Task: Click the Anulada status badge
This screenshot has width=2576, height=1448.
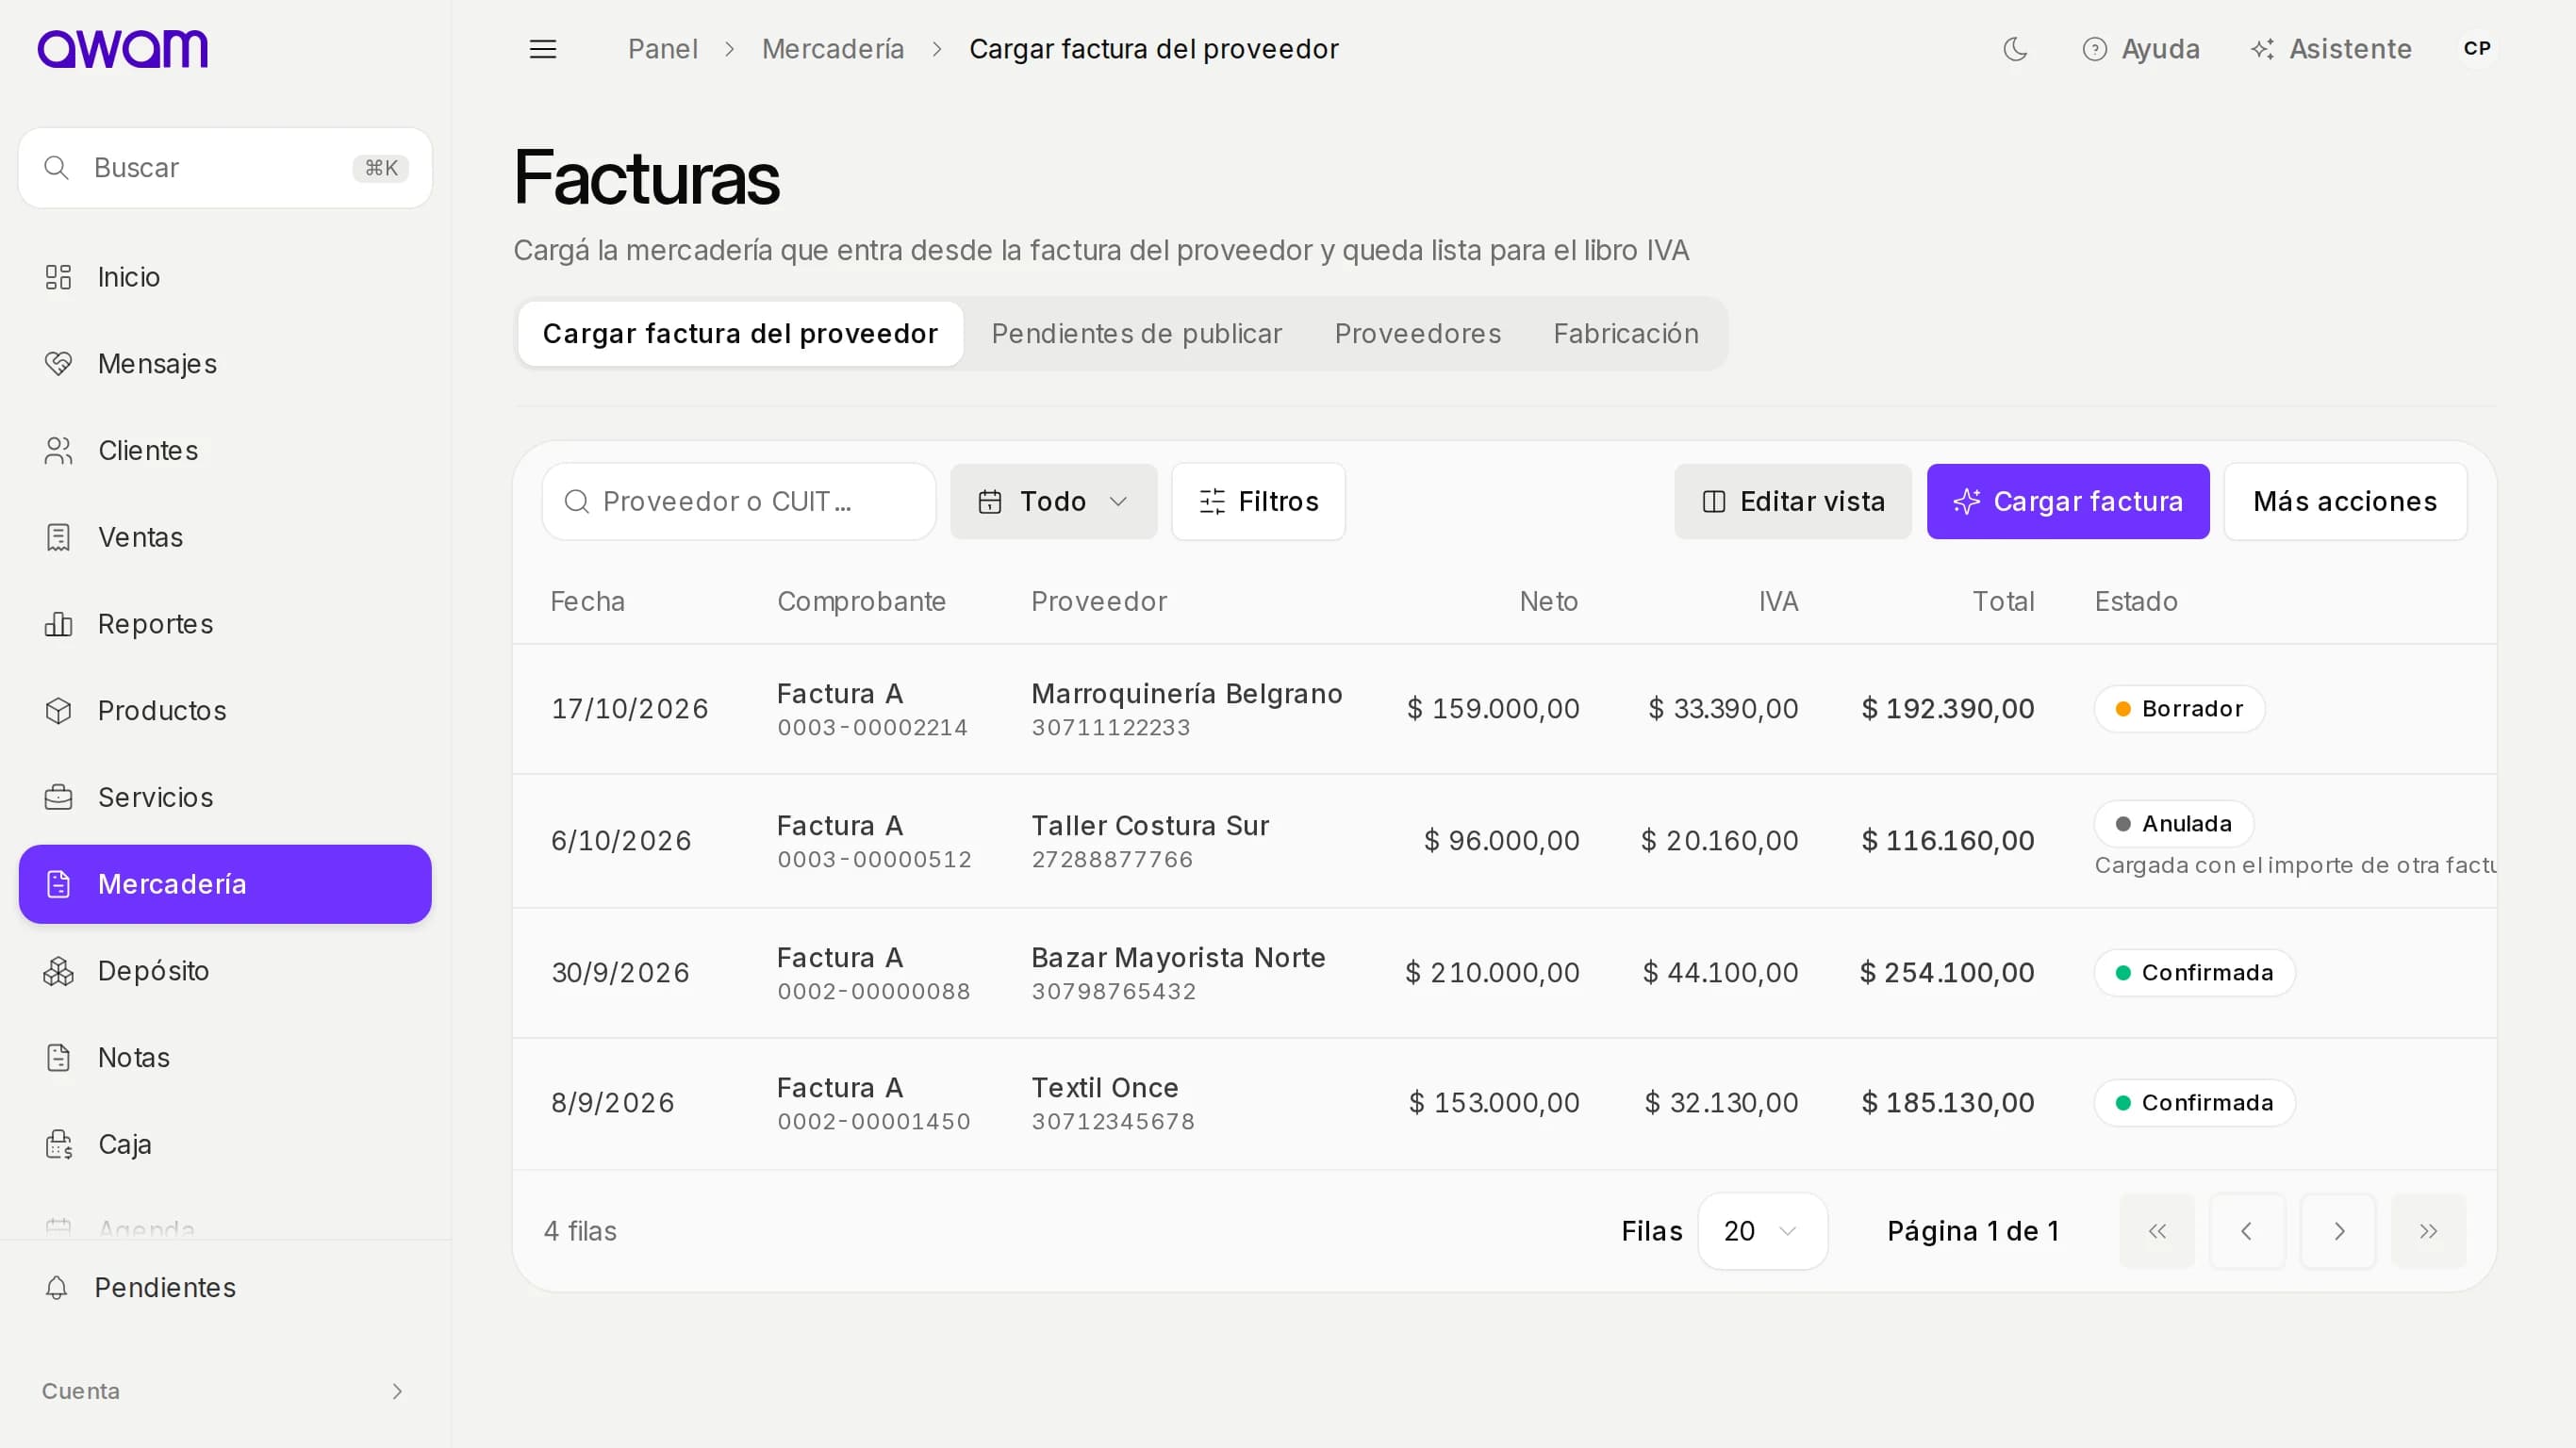Action: (x=2173, y=824)
